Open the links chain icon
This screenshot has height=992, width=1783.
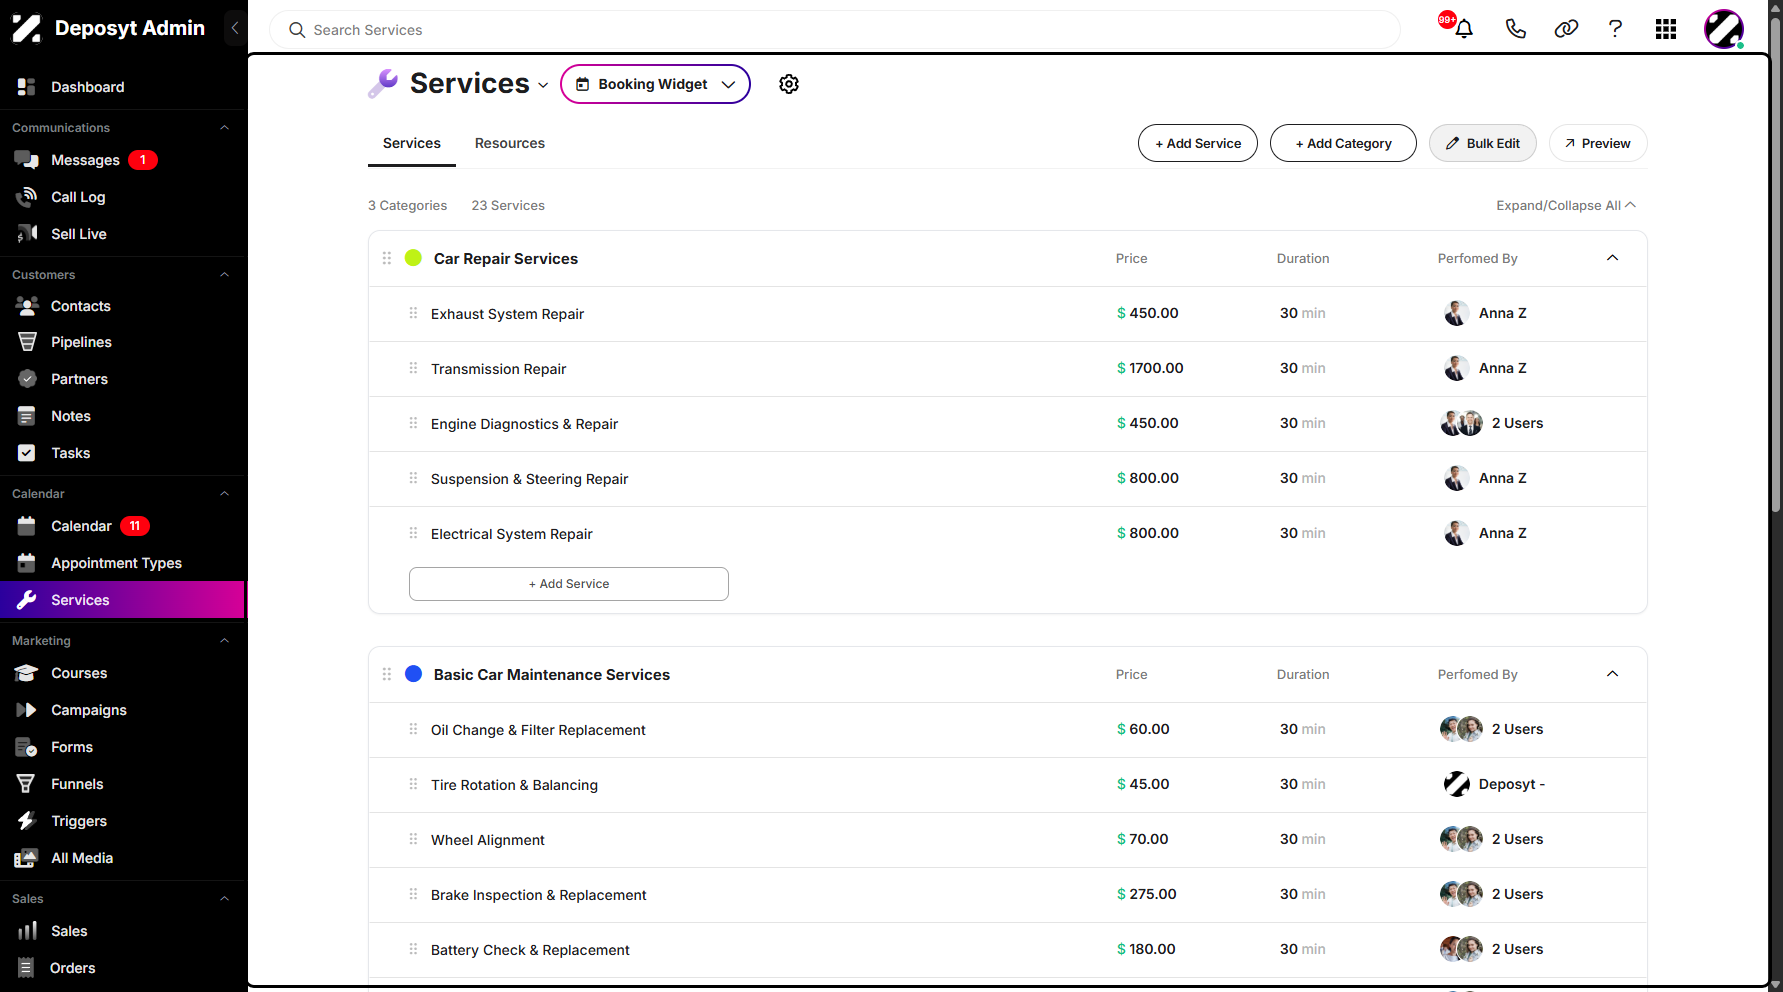click(1566, 29)
